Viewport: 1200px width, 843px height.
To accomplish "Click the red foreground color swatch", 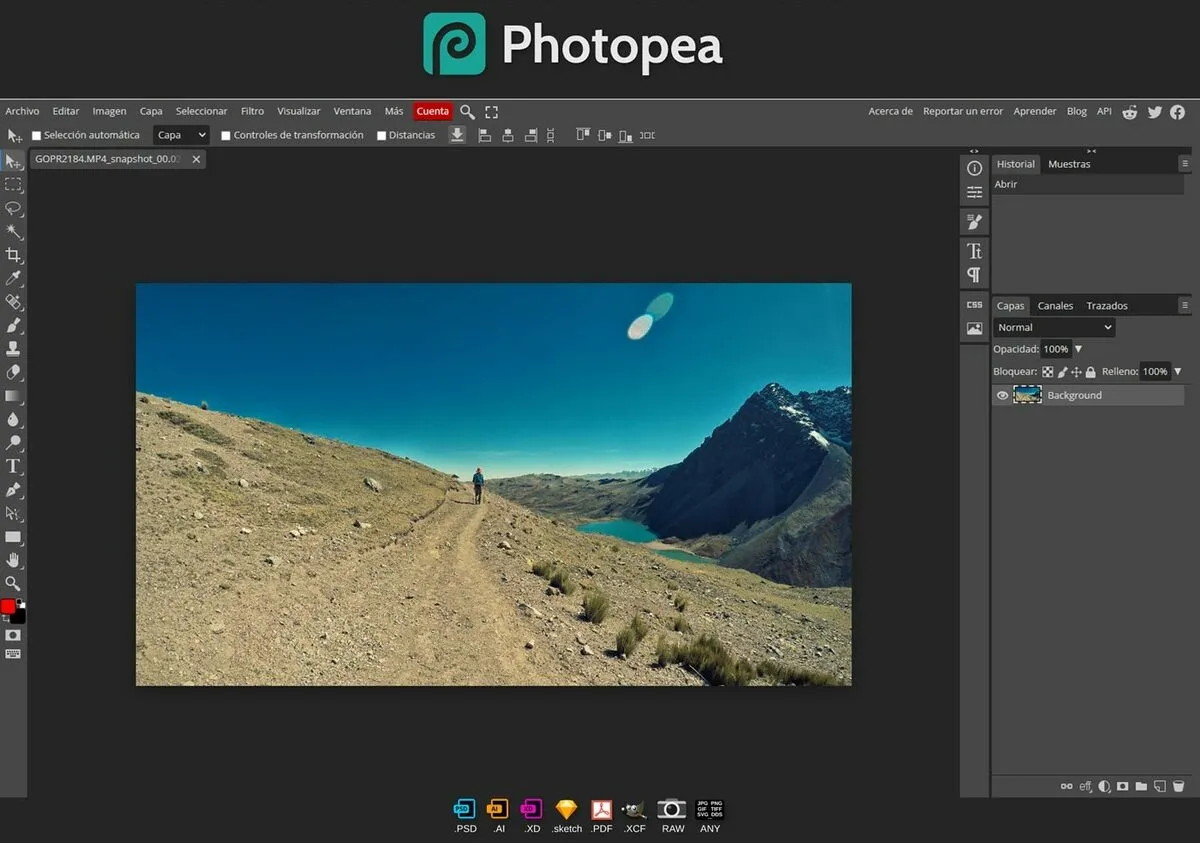I will (8, 607).
